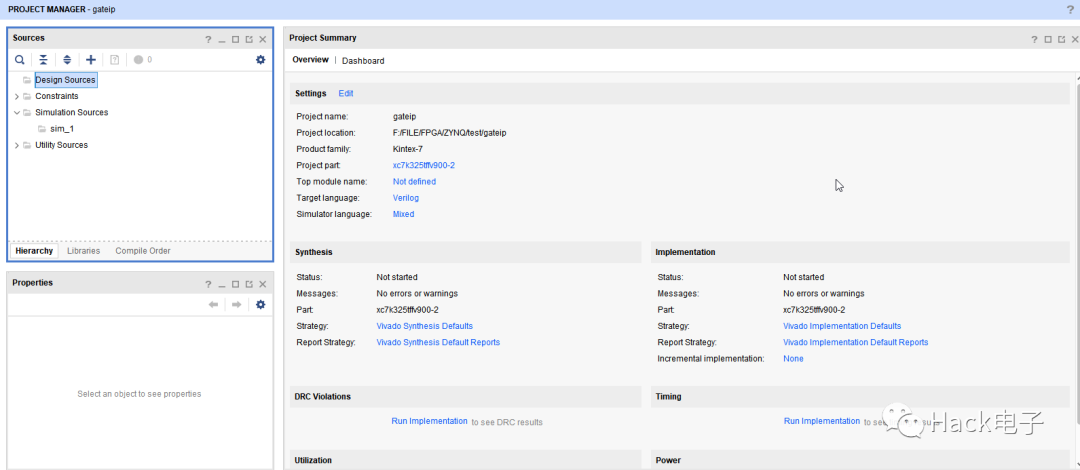Expand the Constraints folder
The image size is (1080, 470).
click(17, 96)
